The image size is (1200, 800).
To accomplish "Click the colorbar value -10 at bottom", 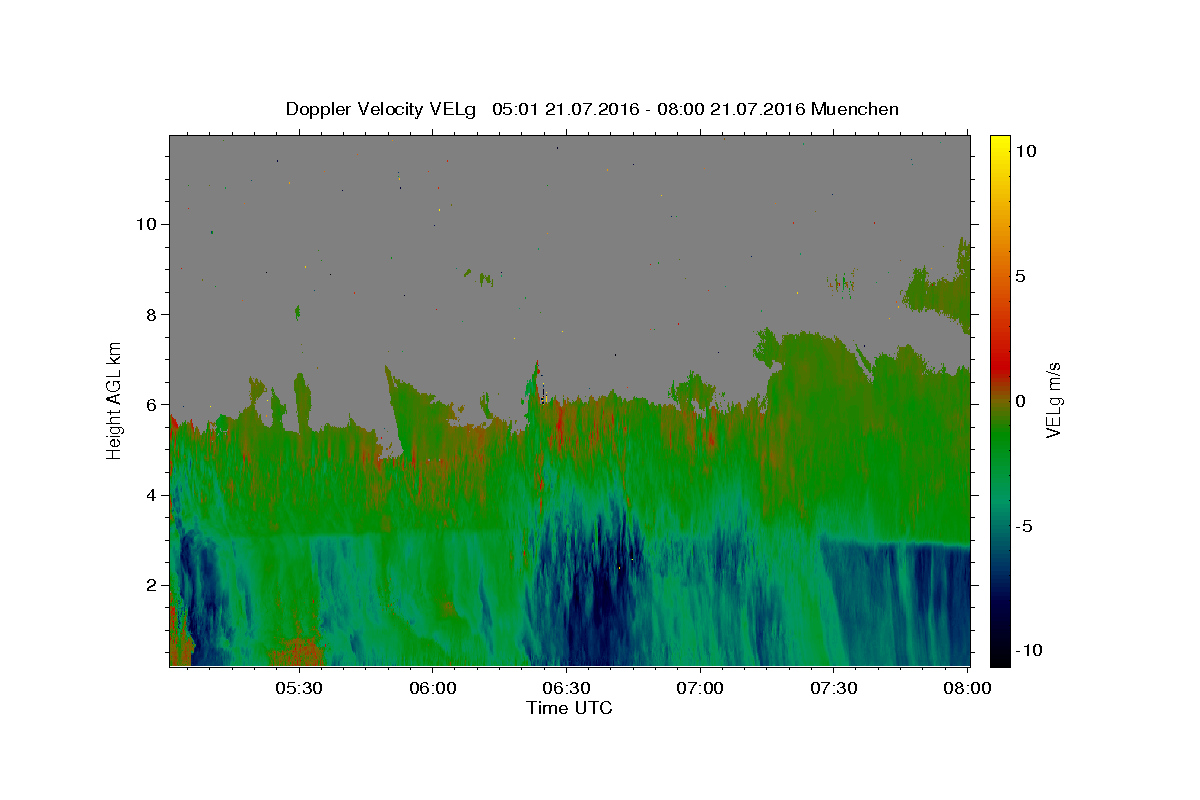I will (1028, 650).
